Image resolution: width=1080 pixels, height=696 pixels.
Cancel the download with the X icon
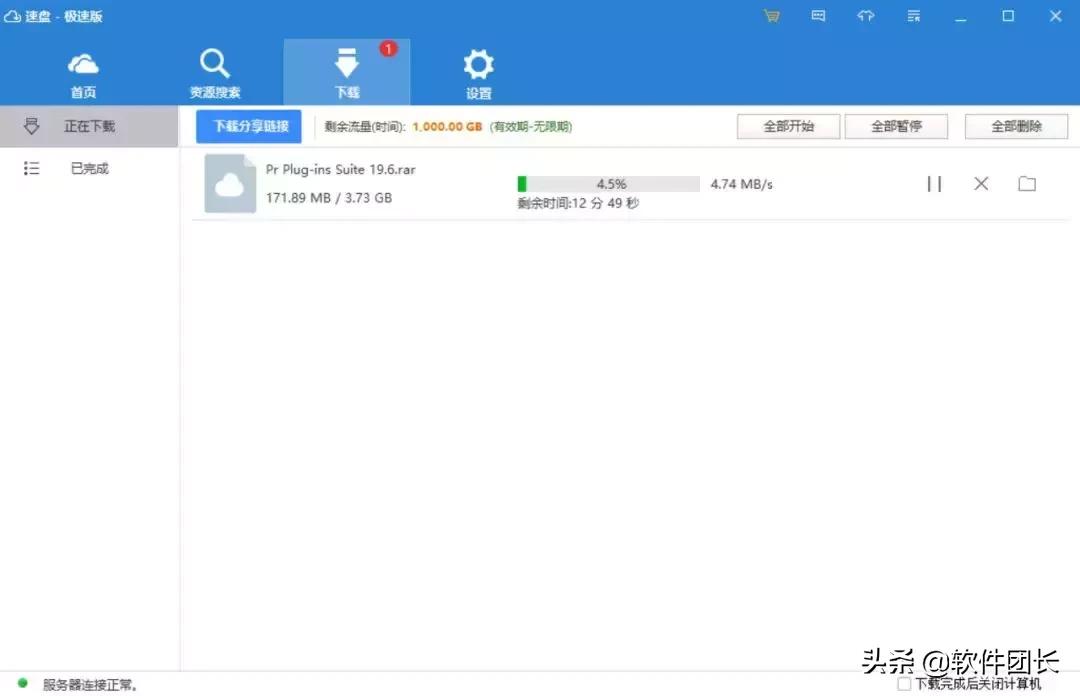coord(981,183)
